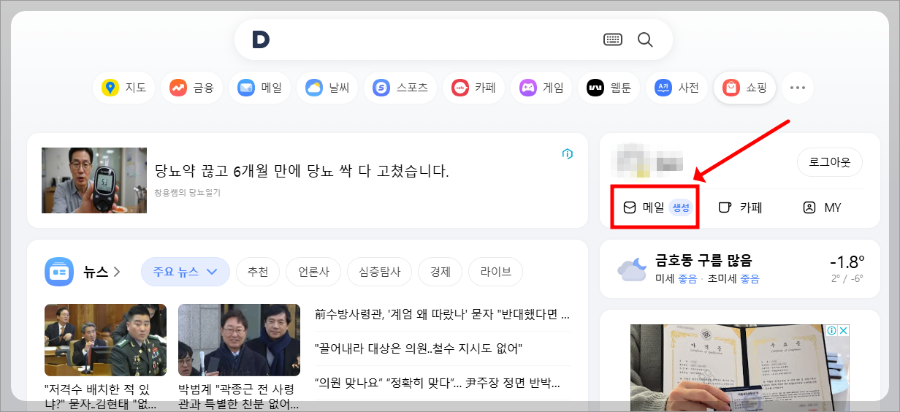Viewport: 900px width, 412px height.
Task: Open the 뉴스 heading link
Action: point(101,271)
